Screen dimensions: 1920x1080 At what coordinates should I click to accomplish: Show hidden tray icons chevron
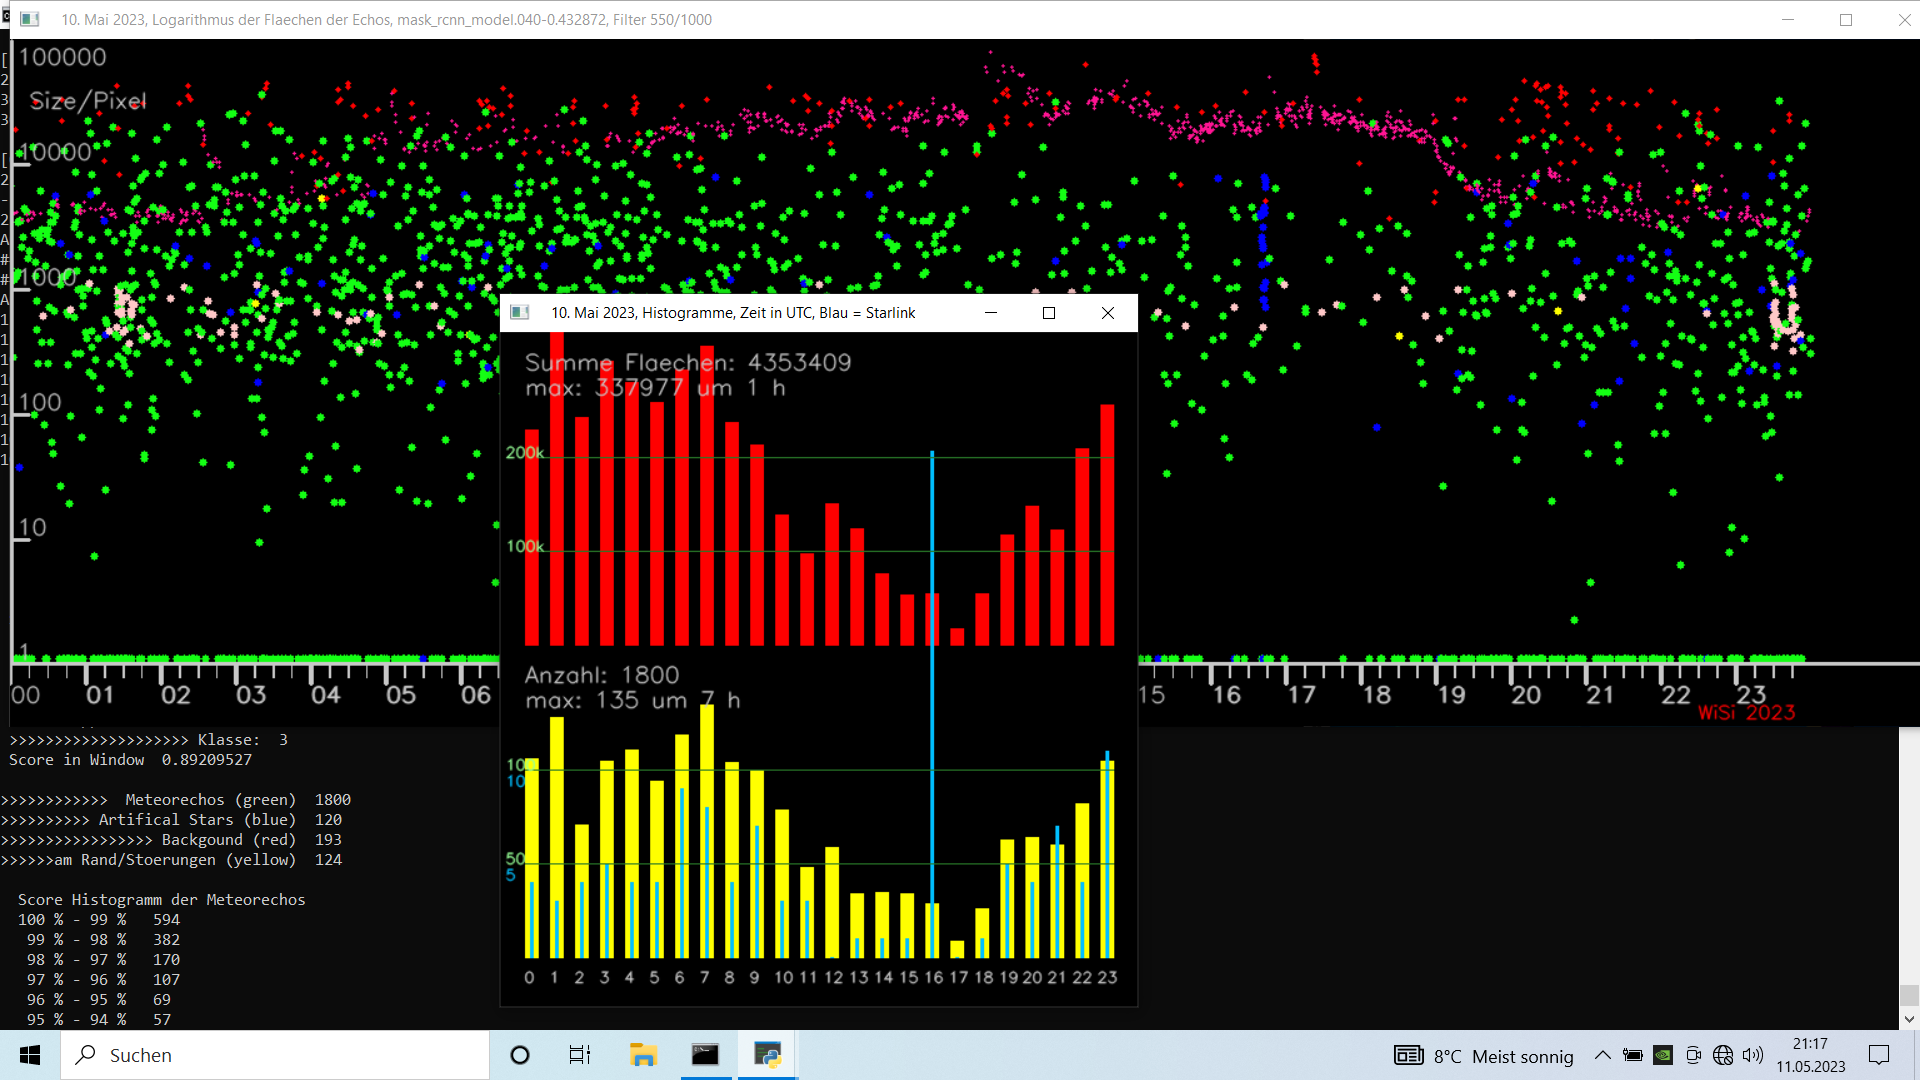click(x=1602, y=1055)
